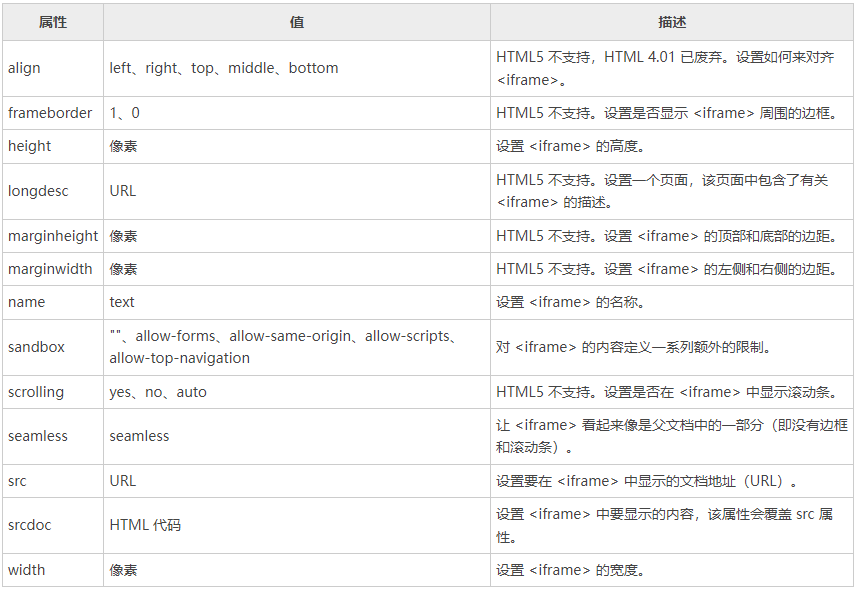Click the marginwidth attribute name
857x590 pixels.
[x=50, y=269]
